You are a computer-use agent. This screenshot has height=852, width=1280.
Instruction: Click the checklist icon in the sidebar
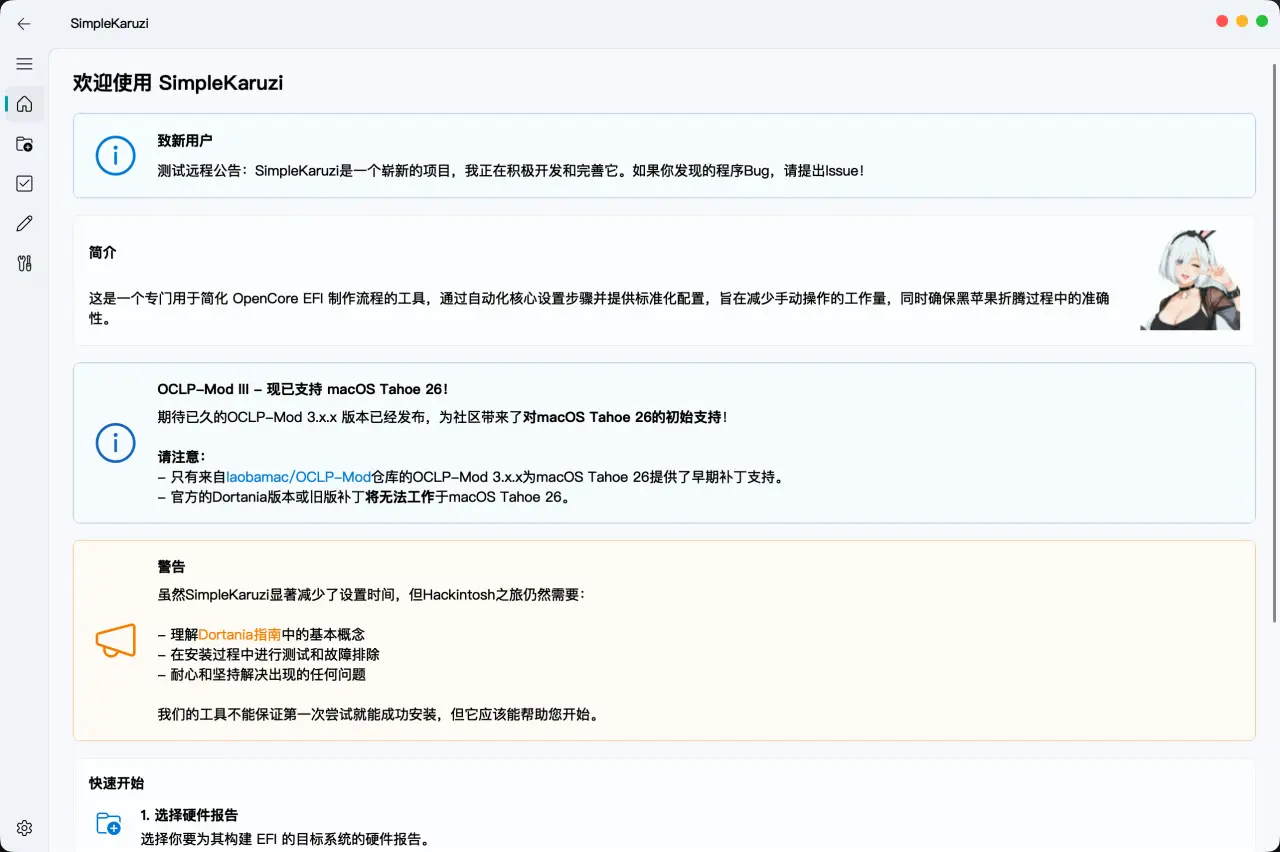coord(24,183)
